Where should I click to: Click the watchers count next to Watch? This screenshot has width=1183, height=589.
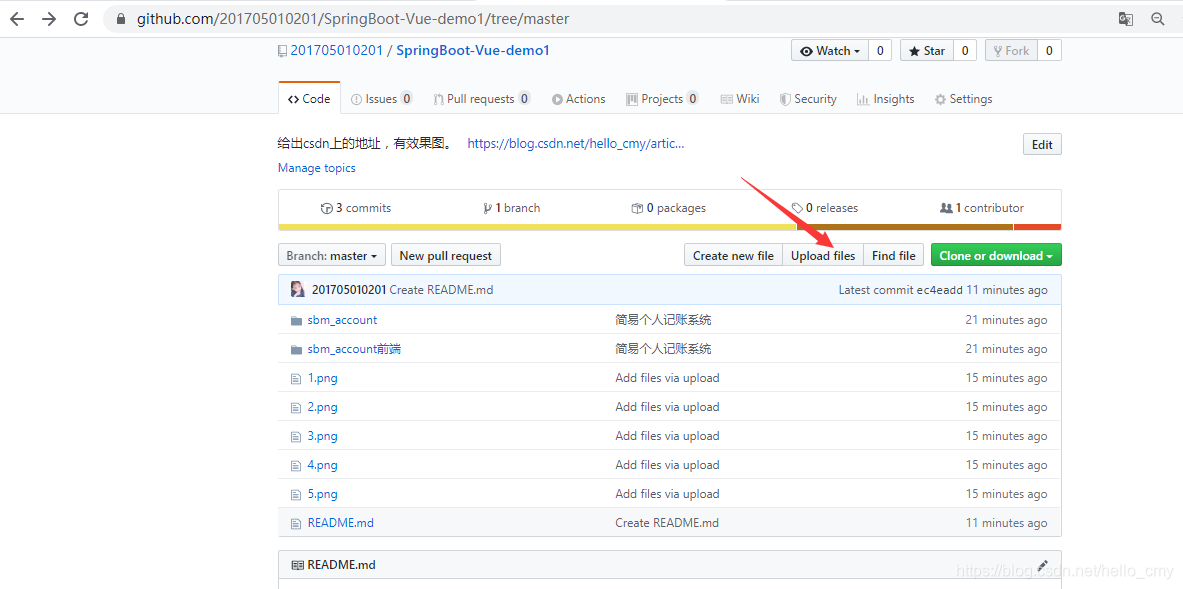(880, 51)
